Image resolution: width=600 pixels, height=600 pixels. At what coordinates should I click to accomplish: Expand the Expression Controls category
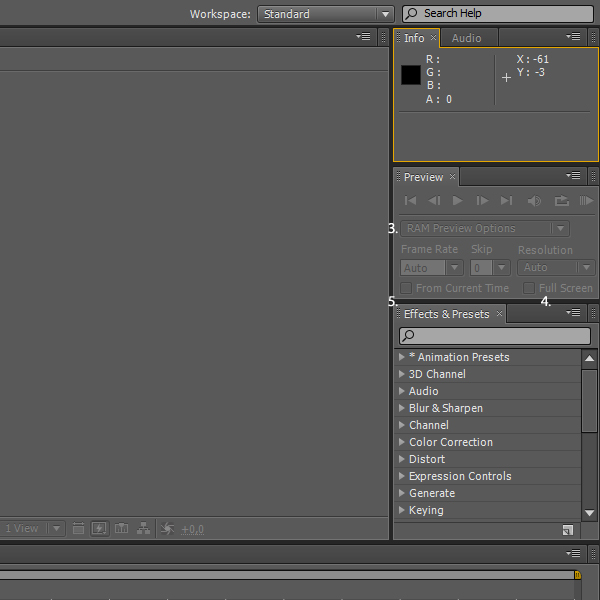click(401, 476)
